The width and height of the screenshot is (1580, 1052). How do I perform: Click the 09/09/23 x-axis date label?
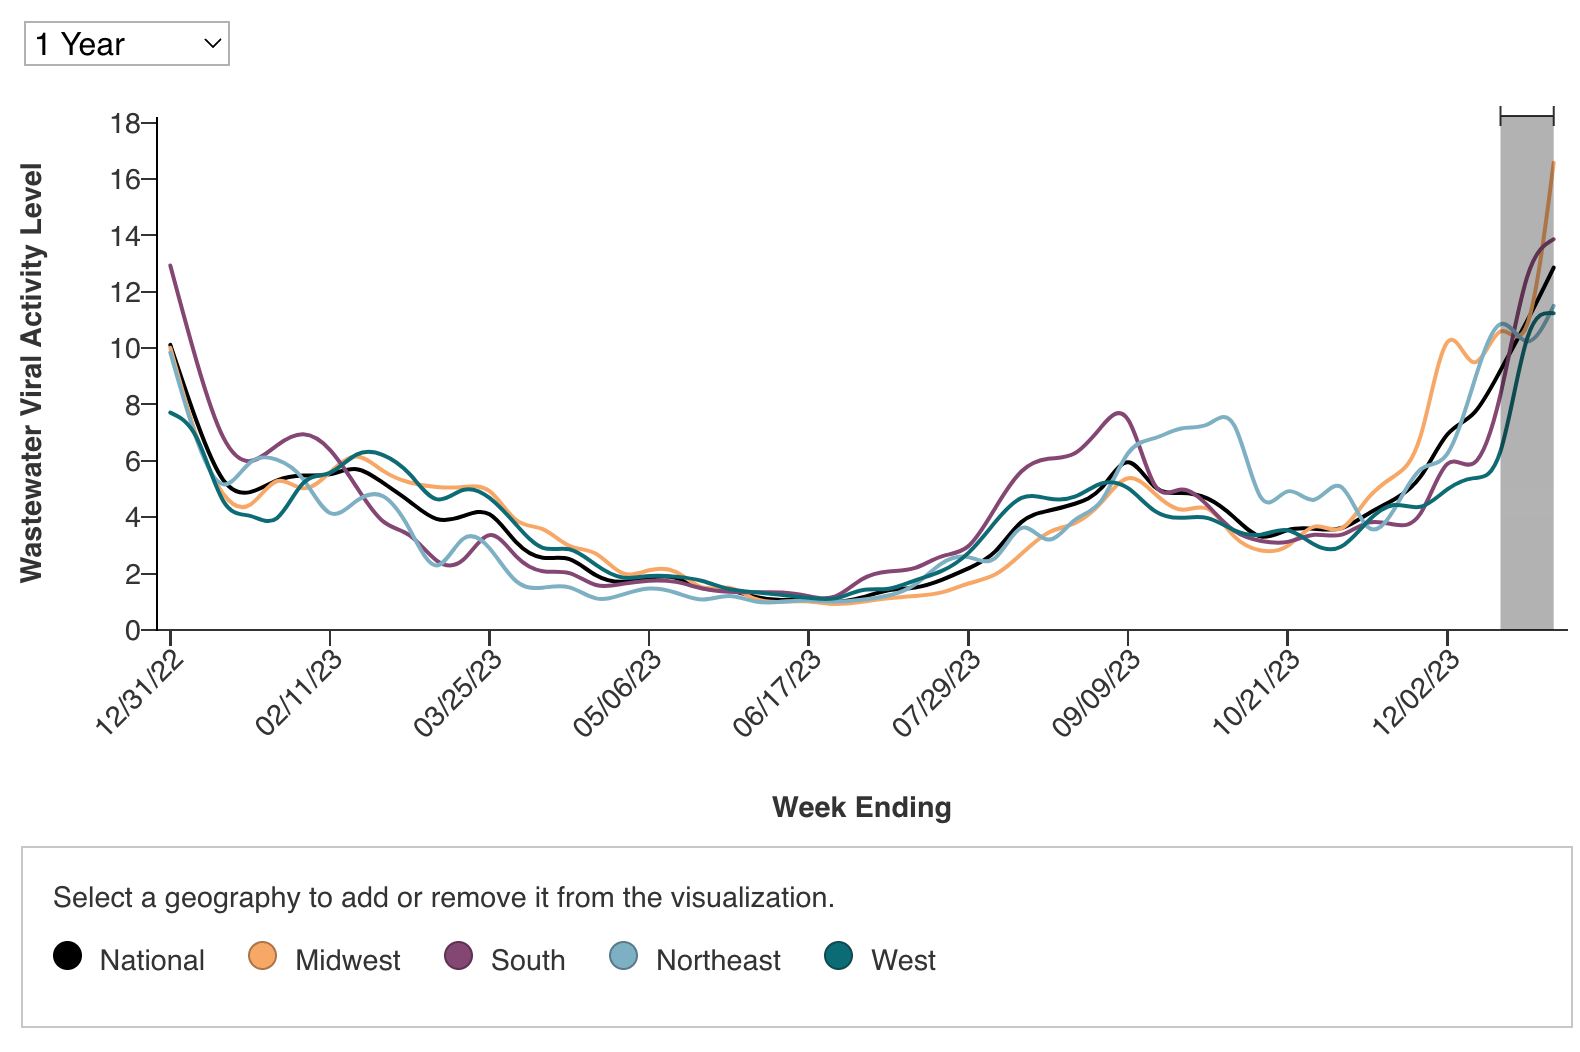1097,693
